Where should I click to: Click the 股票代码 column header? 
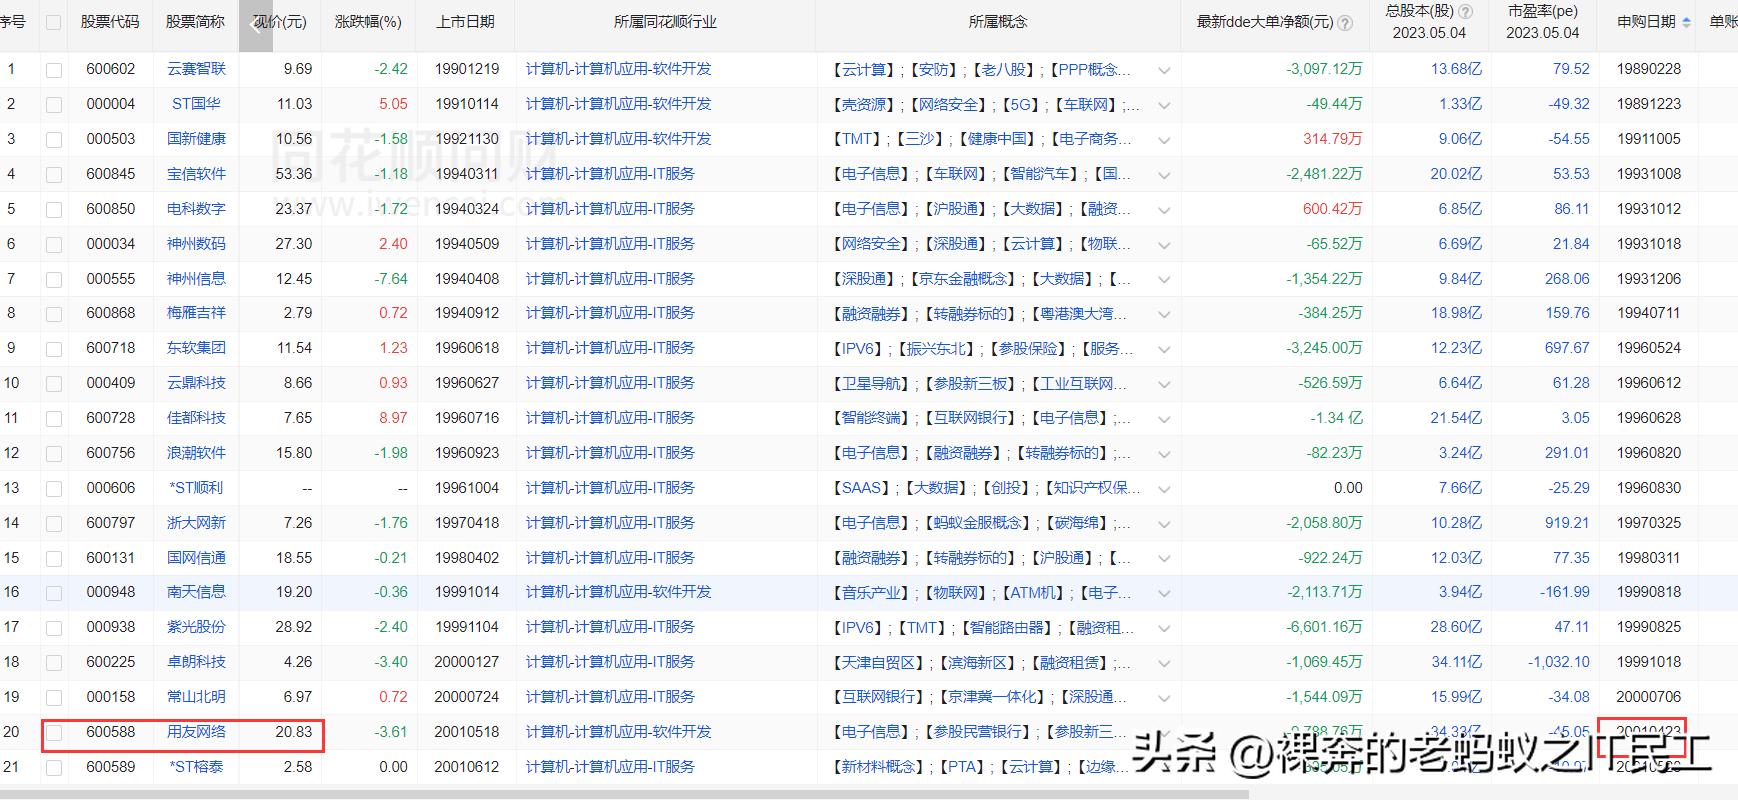pyautogui.click(x=110, y=22)
